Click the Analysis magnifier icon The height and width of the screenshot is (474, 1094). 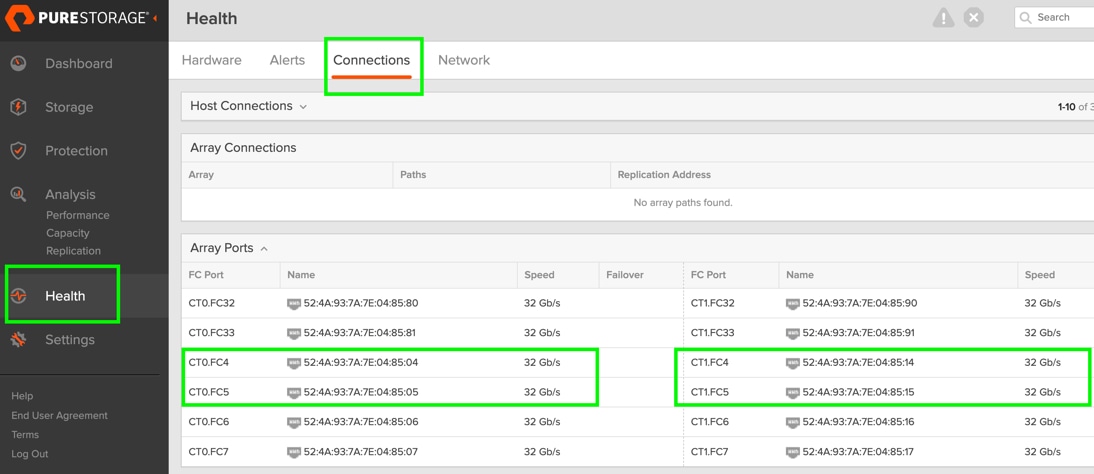(x=19, y=194)
